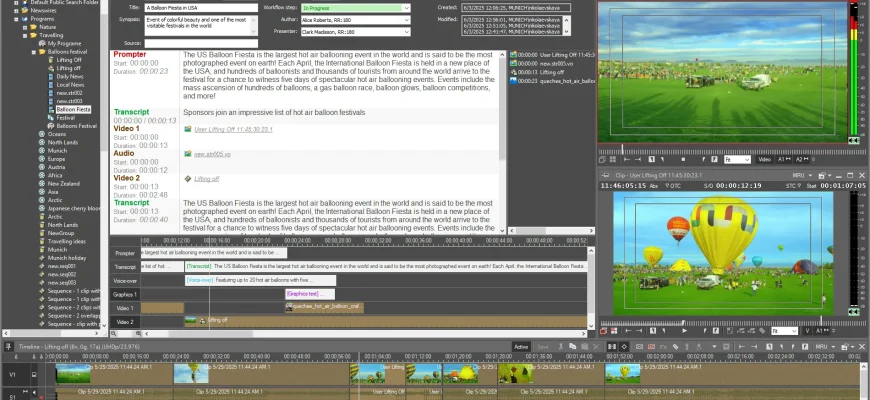Screen dimensions: 870x400
Task: Select the Graphics text block on the Graphics 1 track
Action: tap(310, 294)
